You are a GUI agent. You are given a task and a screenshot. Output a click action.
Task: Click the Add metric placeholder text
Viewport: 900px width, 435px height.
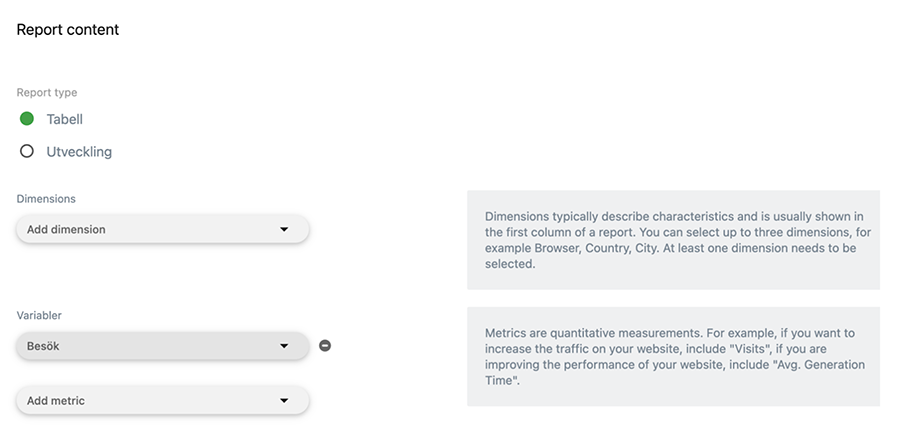56,401
